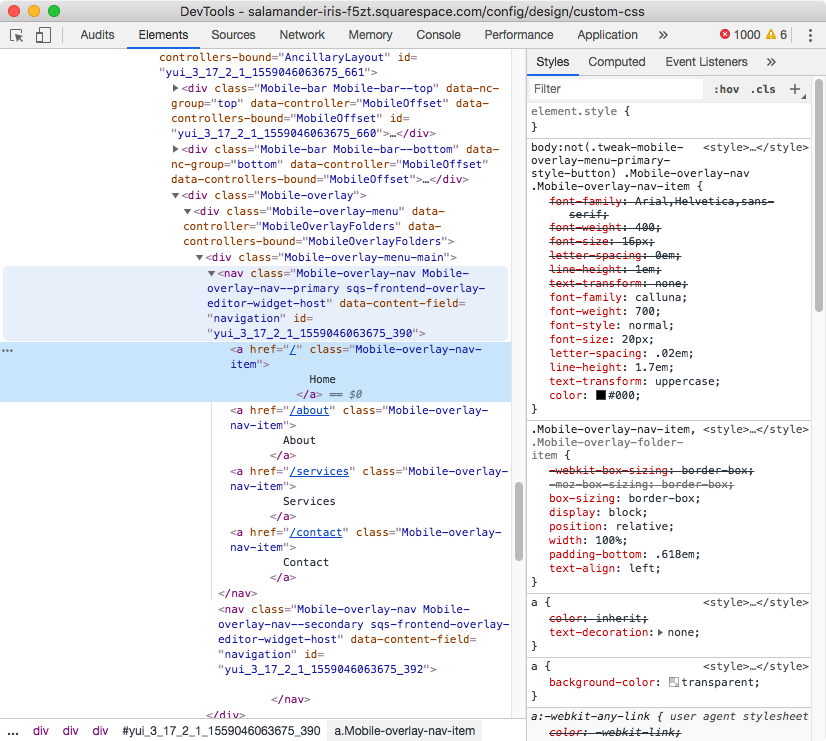Expand the Mobile-bar Mobile-bar--top div node
Image resolution: width=826 pixels, height=741 pixels.
click(175, 89)
